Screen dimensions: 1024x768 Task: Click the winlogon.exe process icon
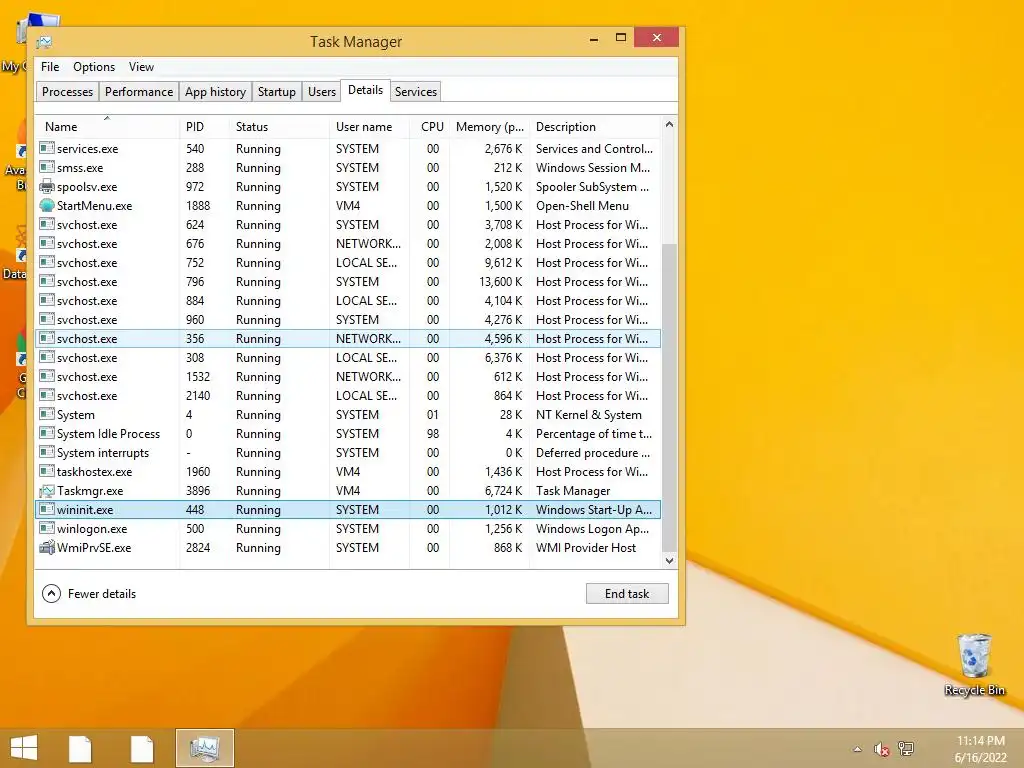coord(46,528)
